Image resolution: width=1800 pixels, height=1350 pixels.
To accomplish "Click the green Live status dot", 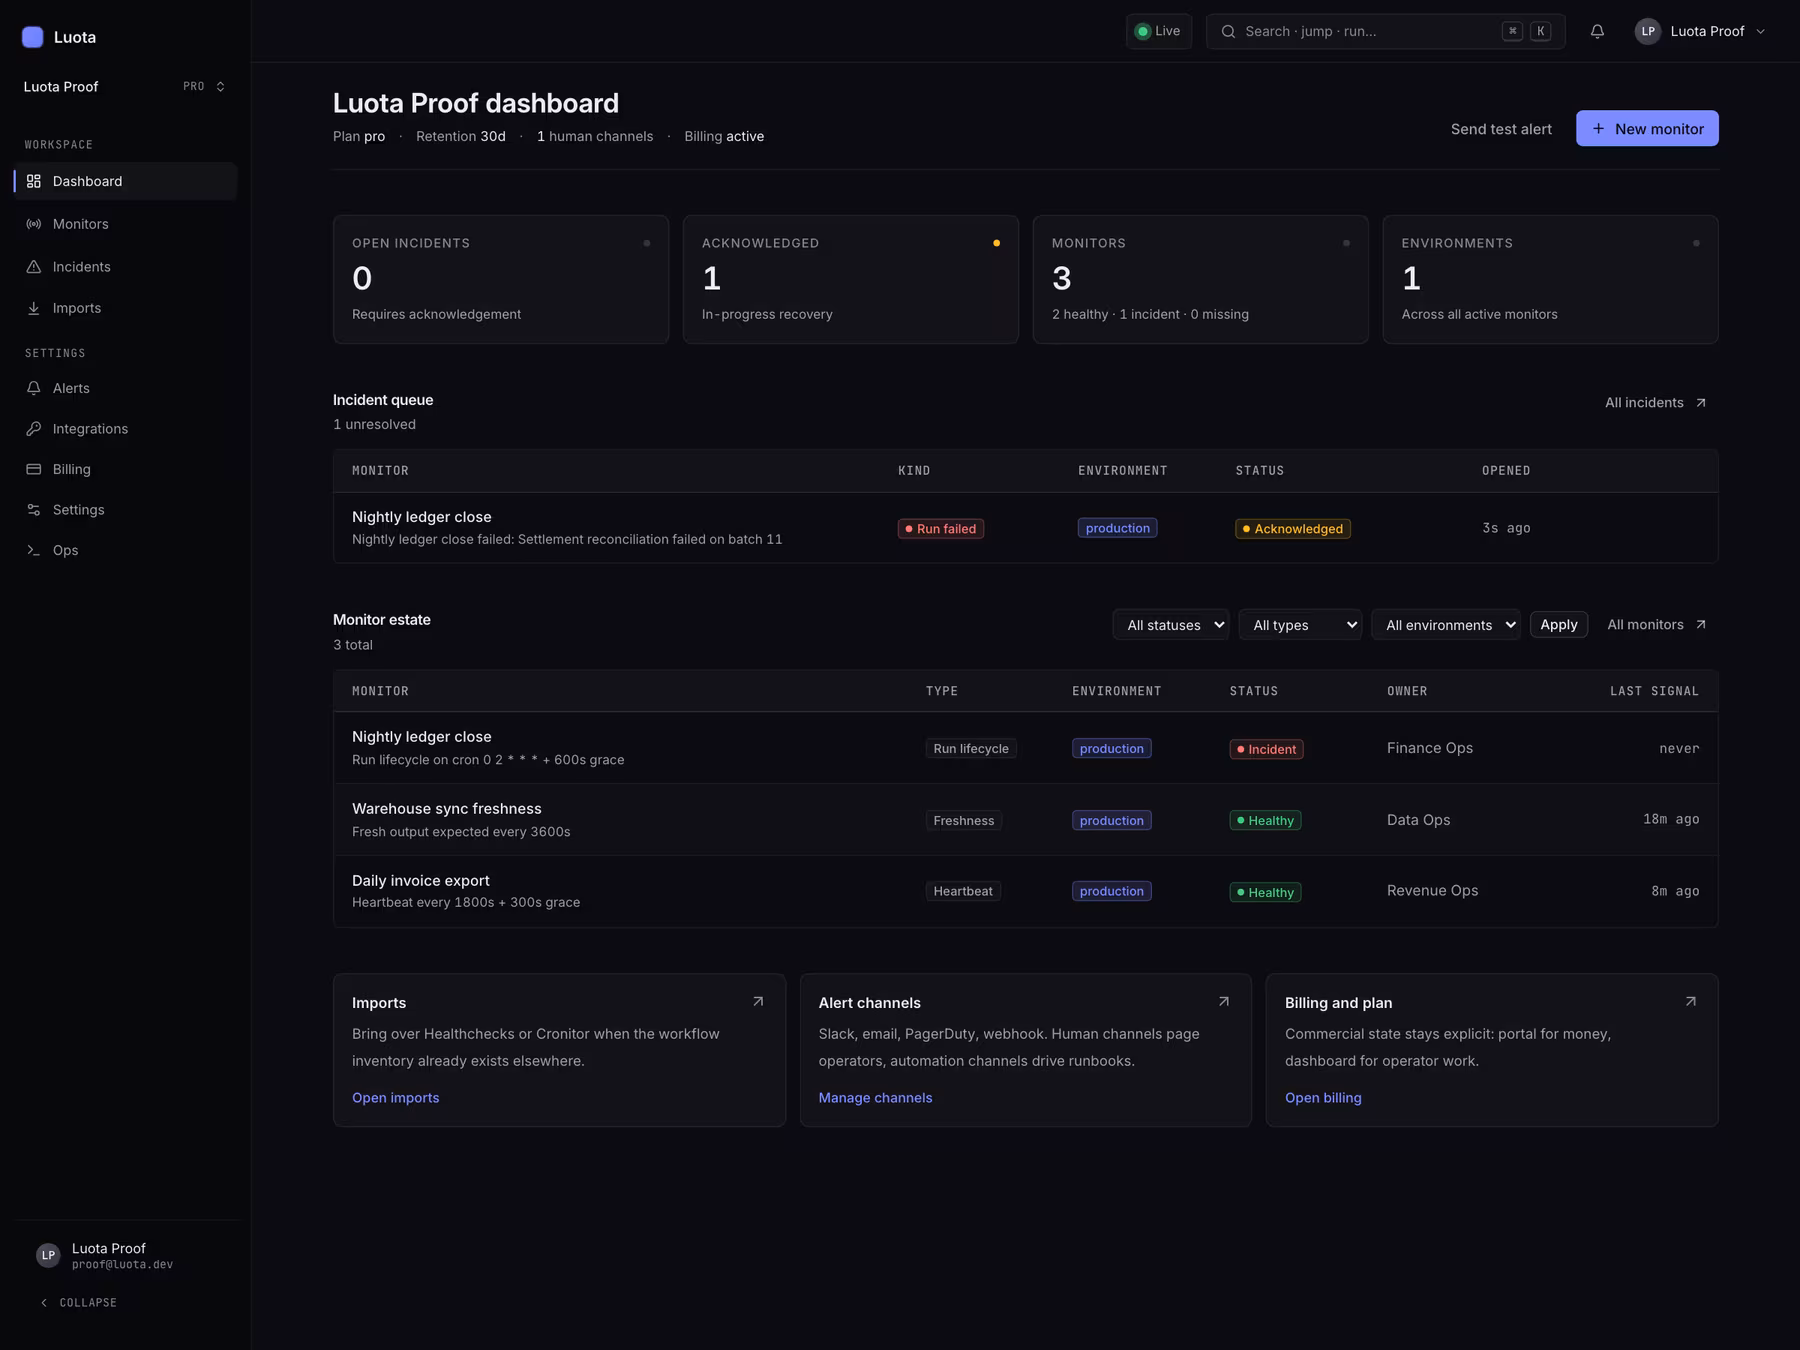I will pyautogui.click(x=1142, y=31).
